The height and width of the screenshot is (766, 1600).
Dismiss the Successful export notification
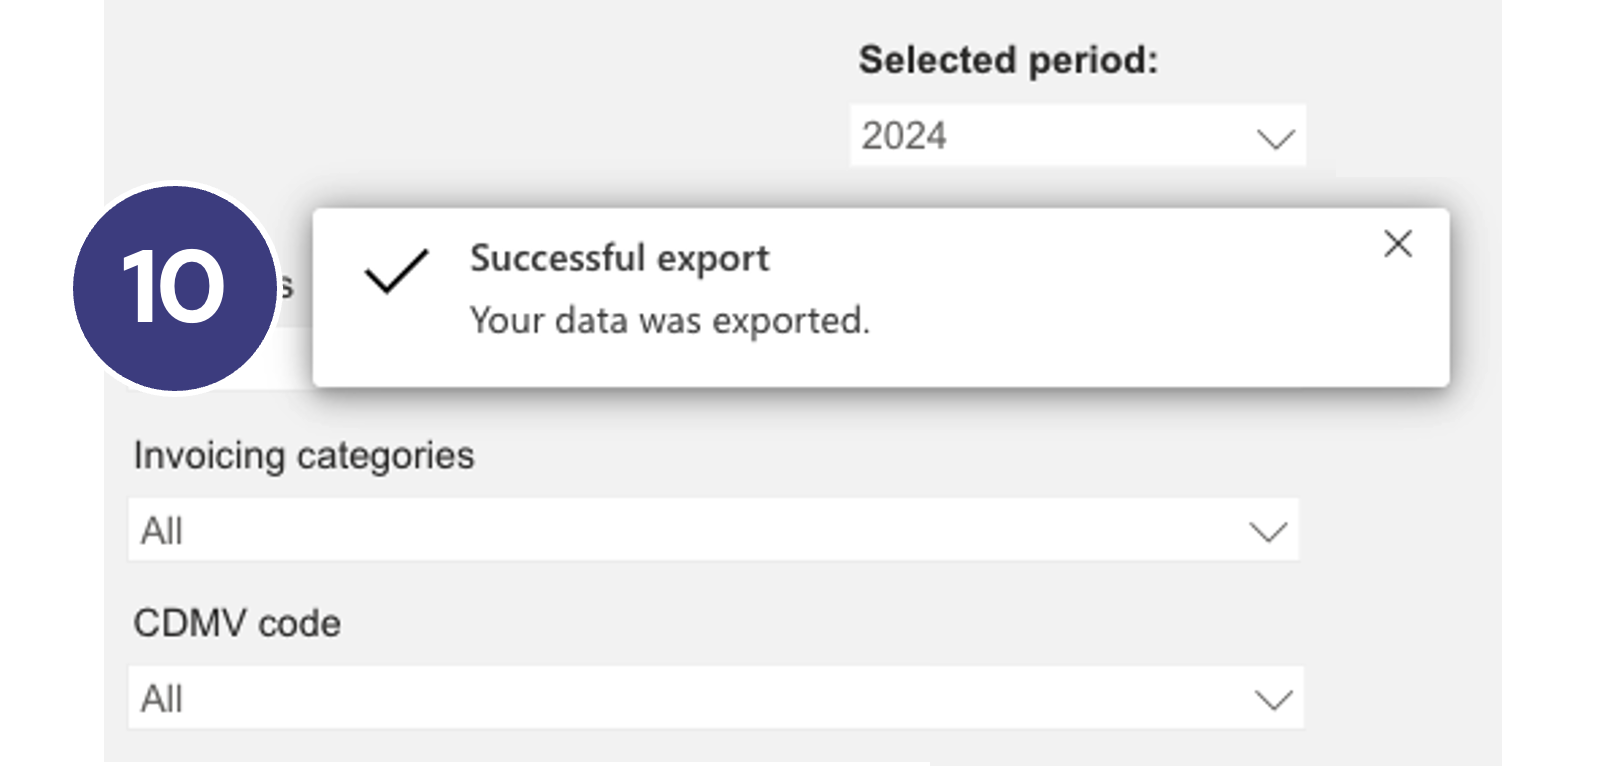1397,244
